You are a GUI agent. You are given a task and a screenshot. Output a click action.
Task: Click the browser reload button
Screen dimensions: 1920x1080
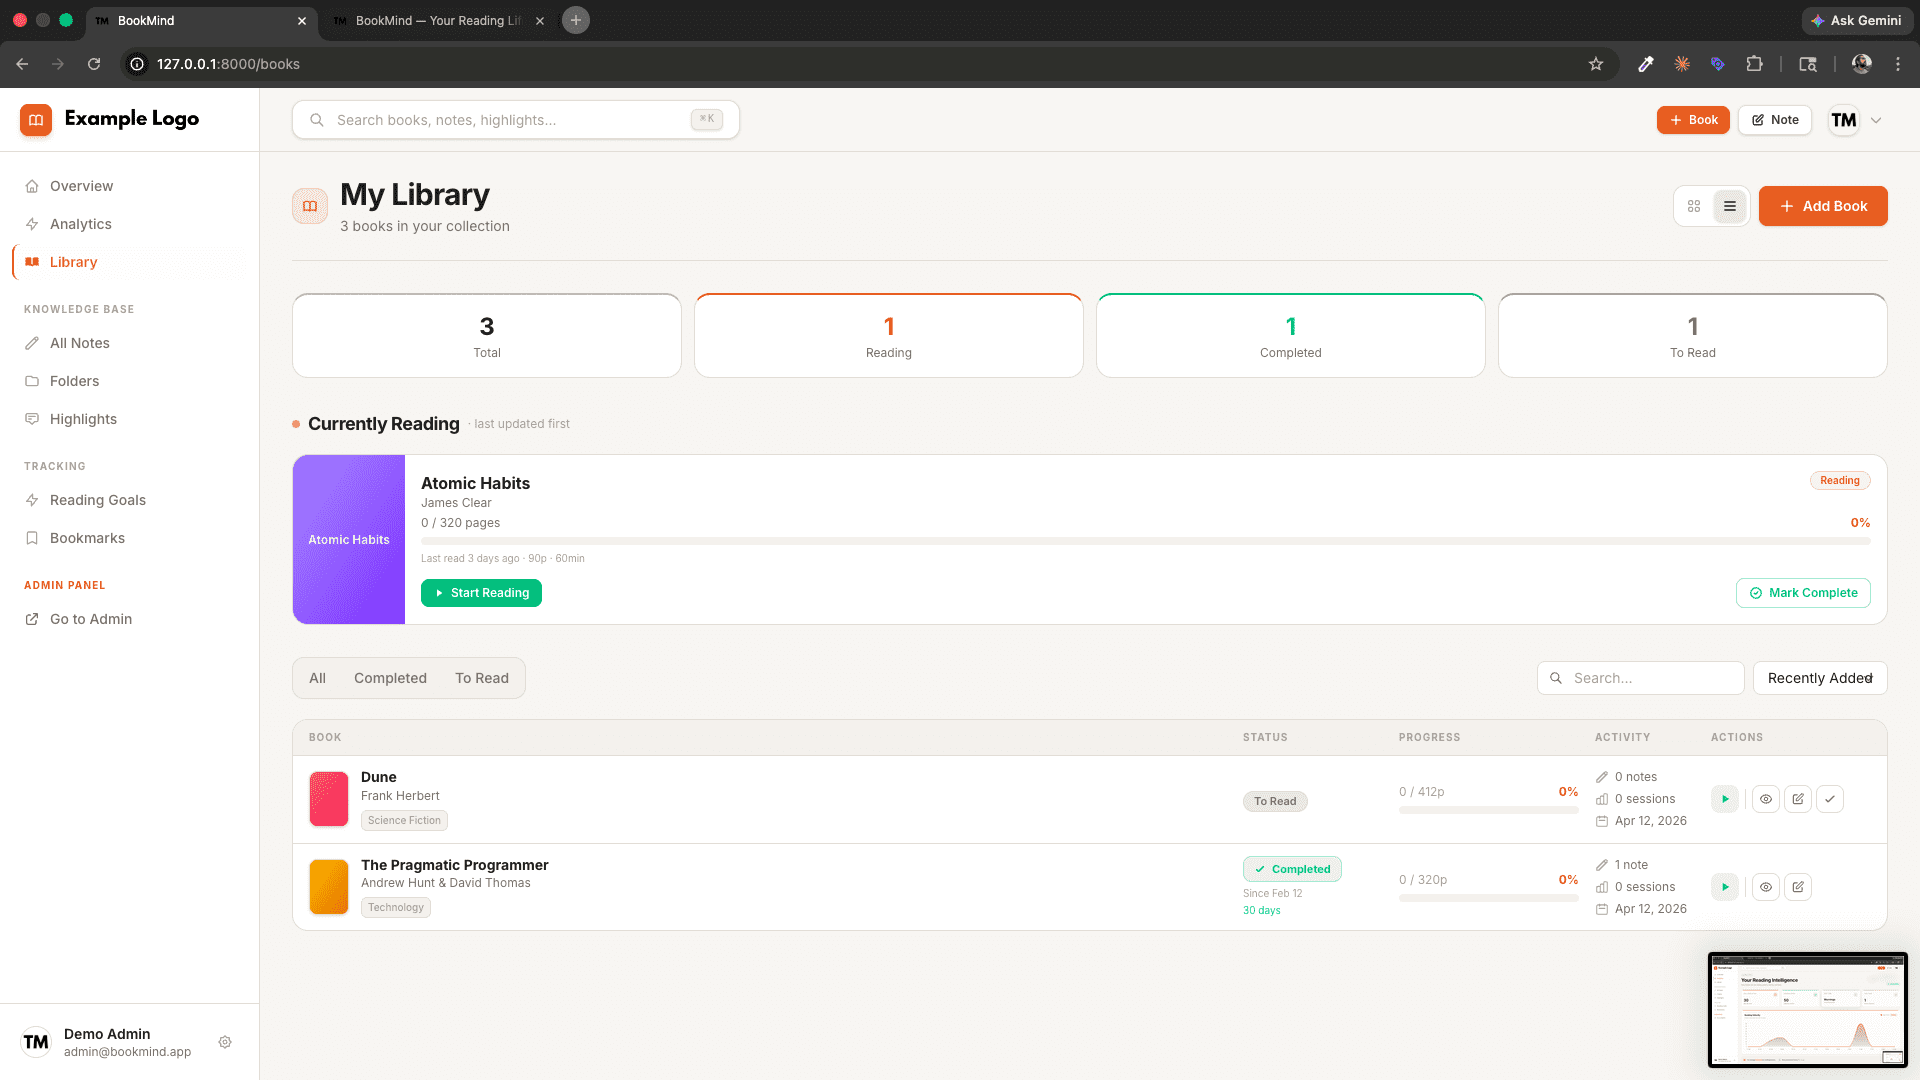(94, 64)
